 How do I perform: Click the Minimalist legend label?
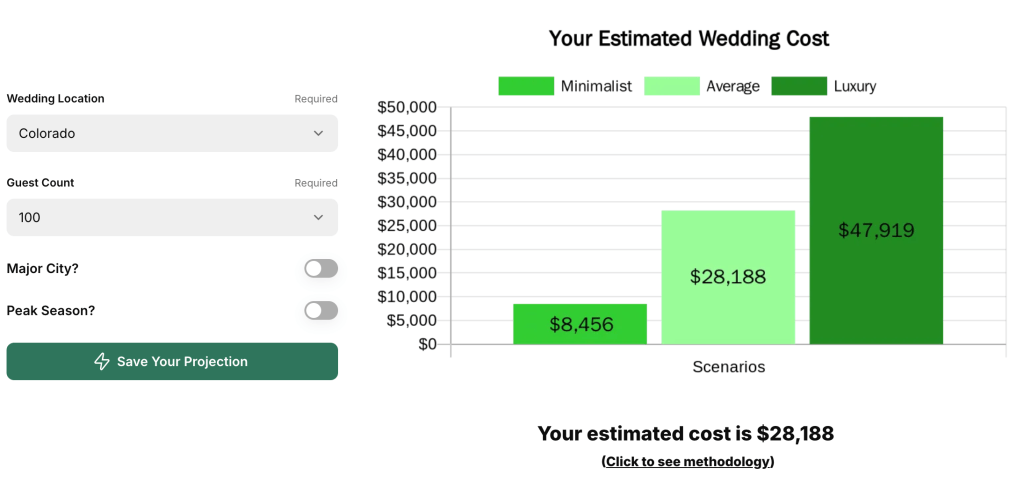click(x=596, y=86)
